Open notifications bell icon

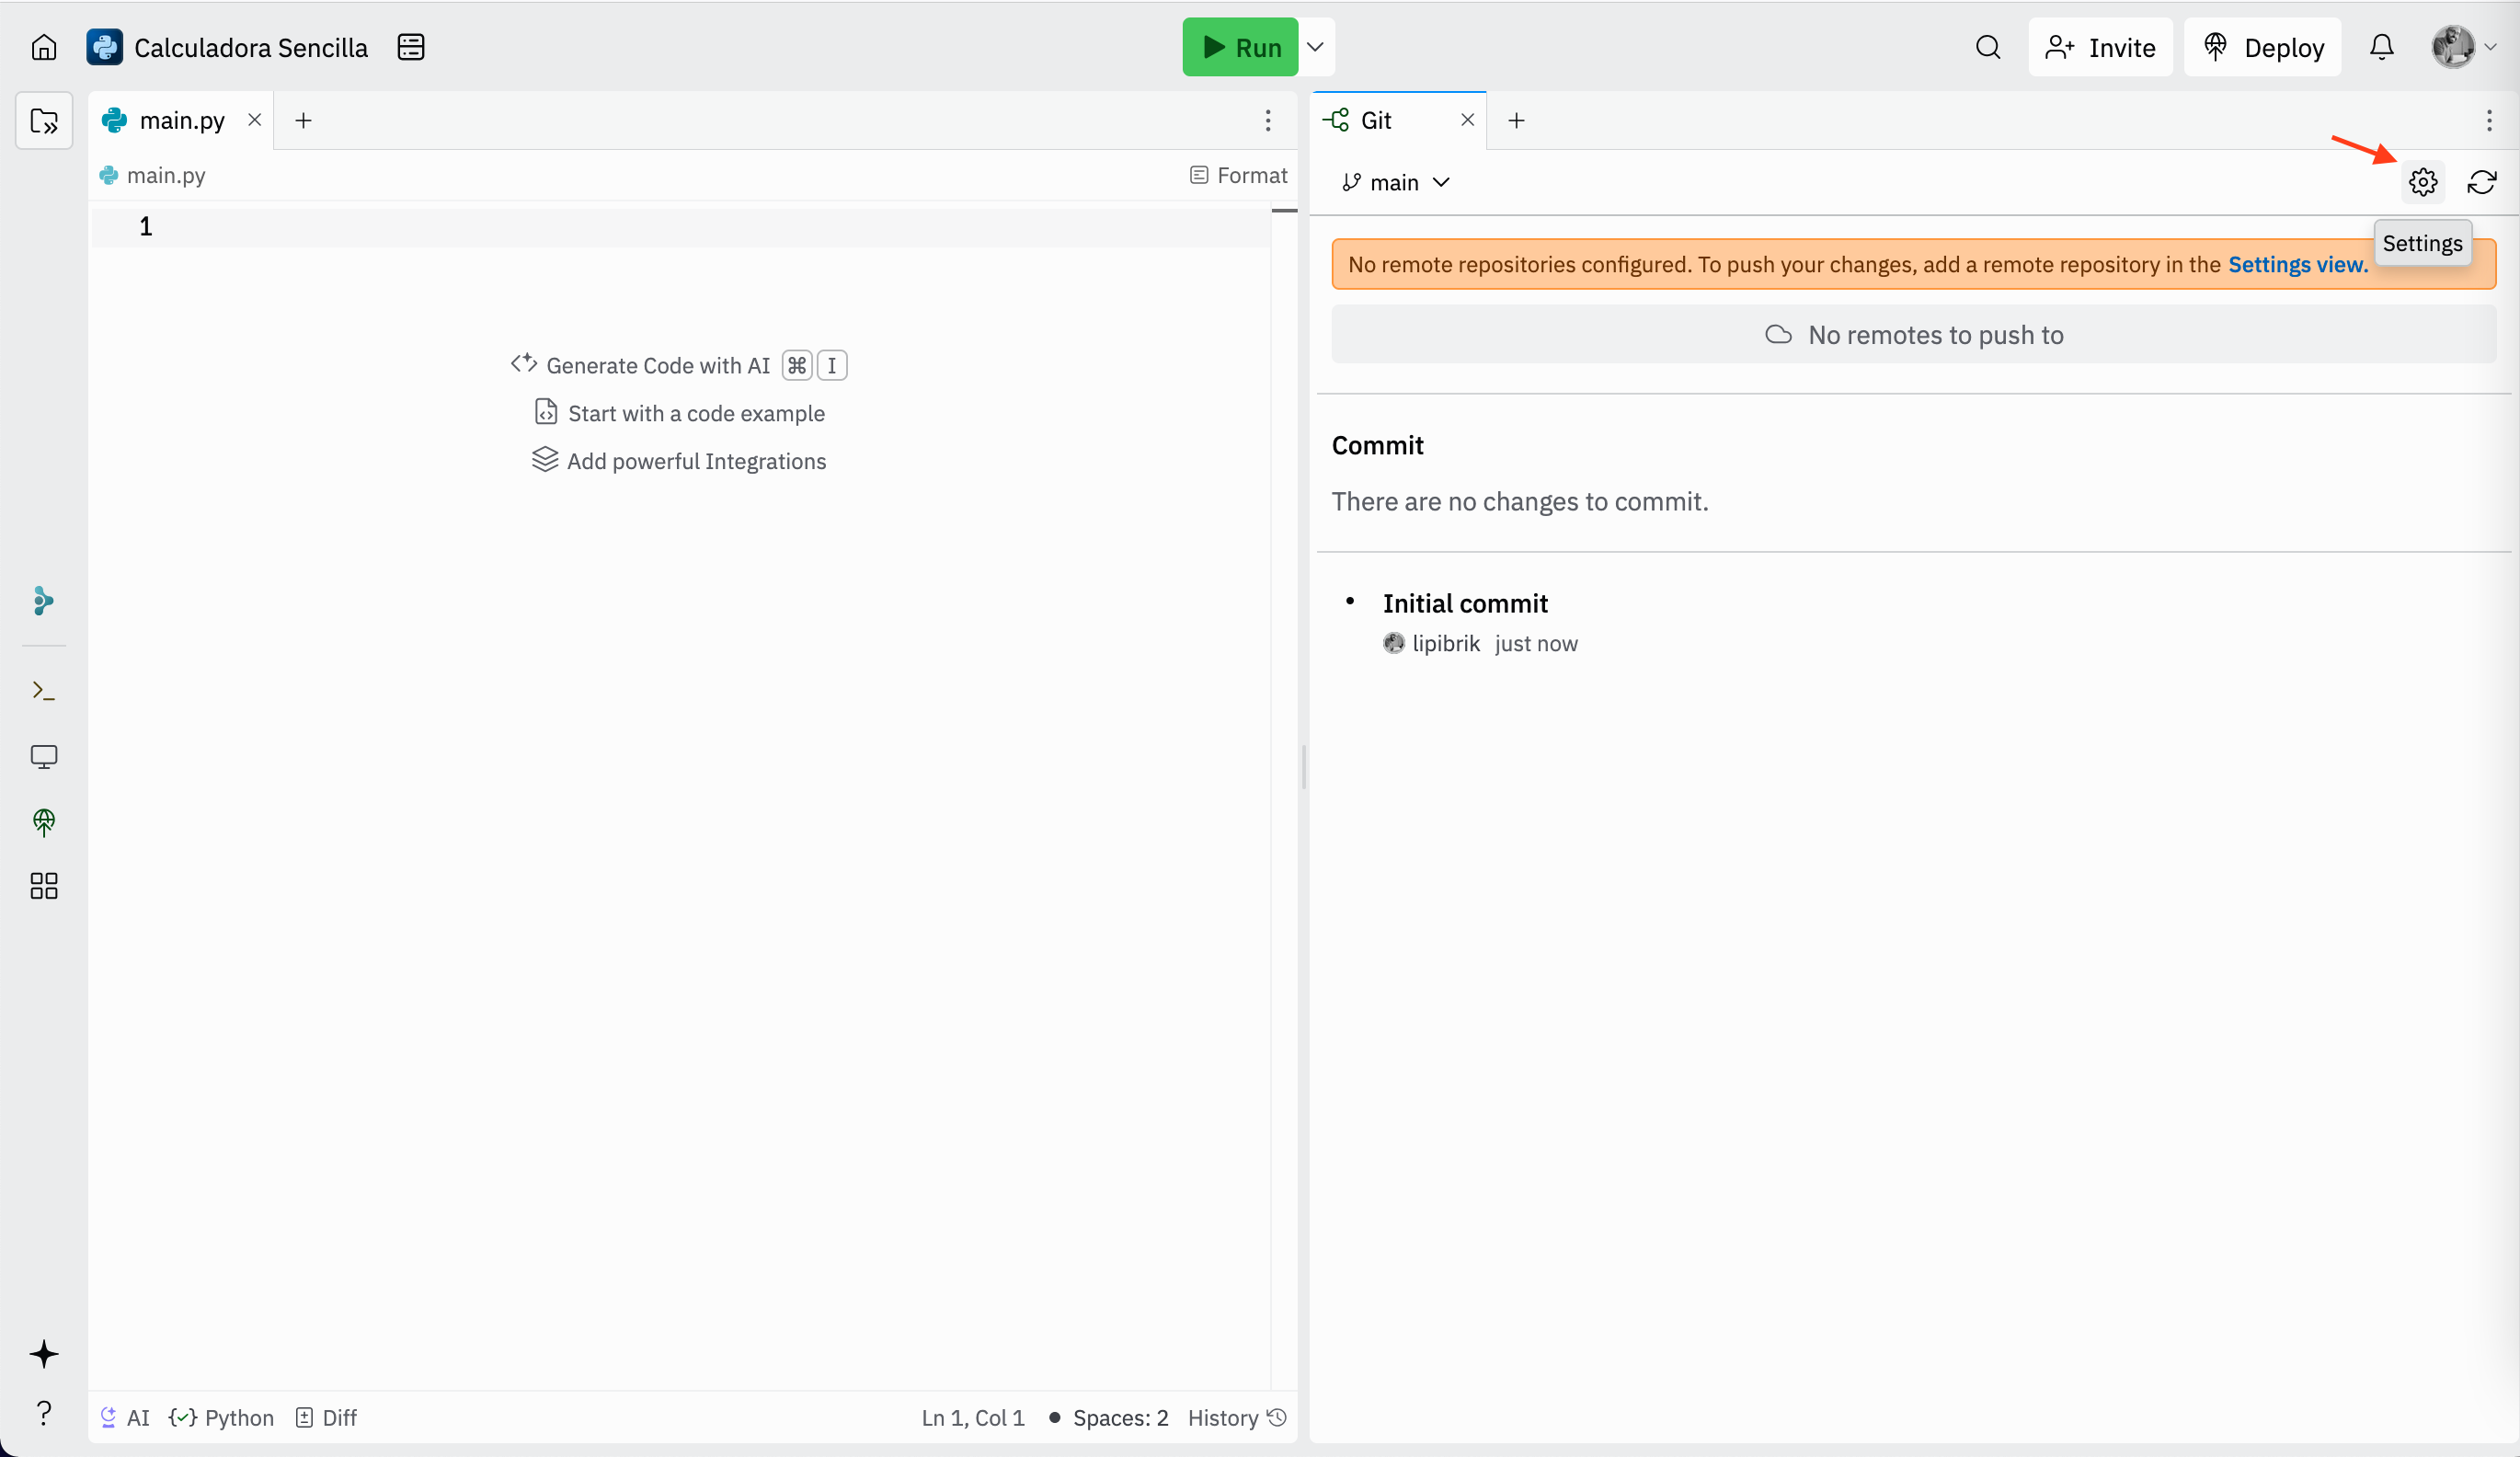pyautogui.click(x=2382, y=47)
